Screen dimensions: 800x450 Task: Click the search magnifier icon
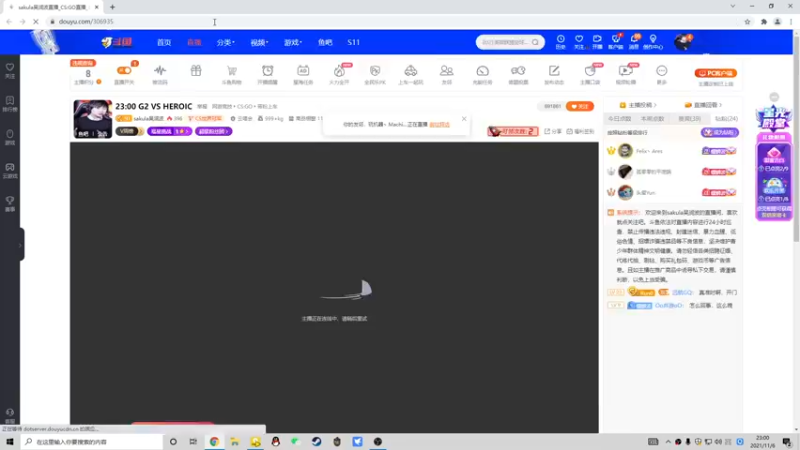[535, 42]
